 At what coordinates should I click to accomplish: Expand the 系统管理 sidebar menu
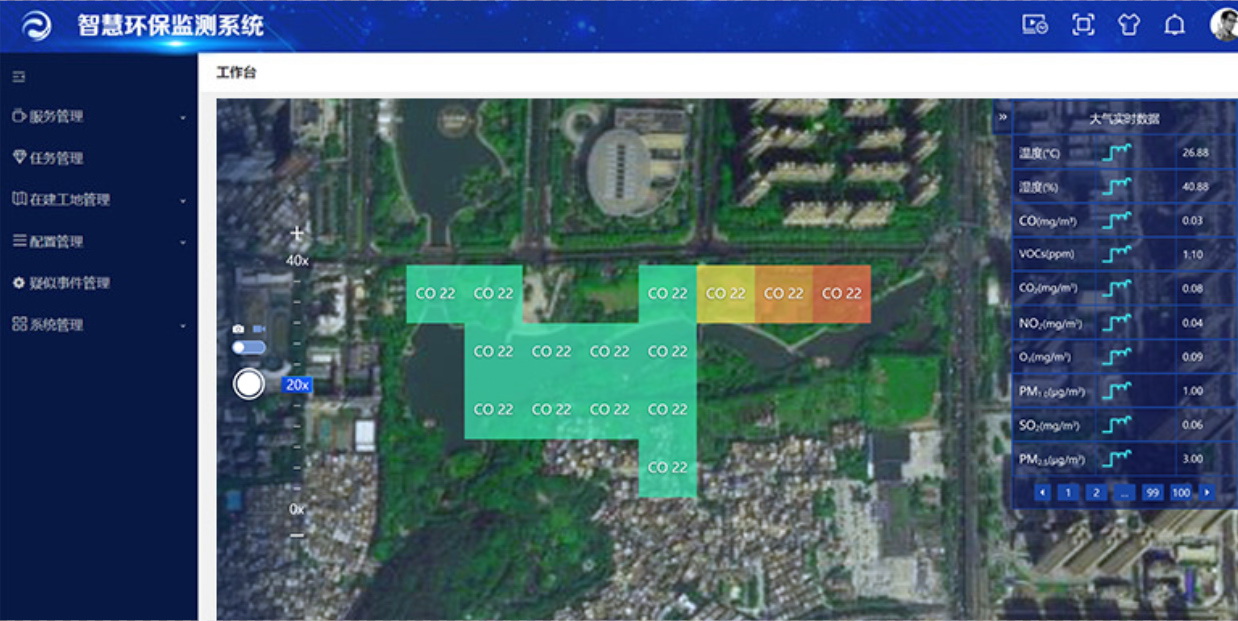tap(98, 325)
